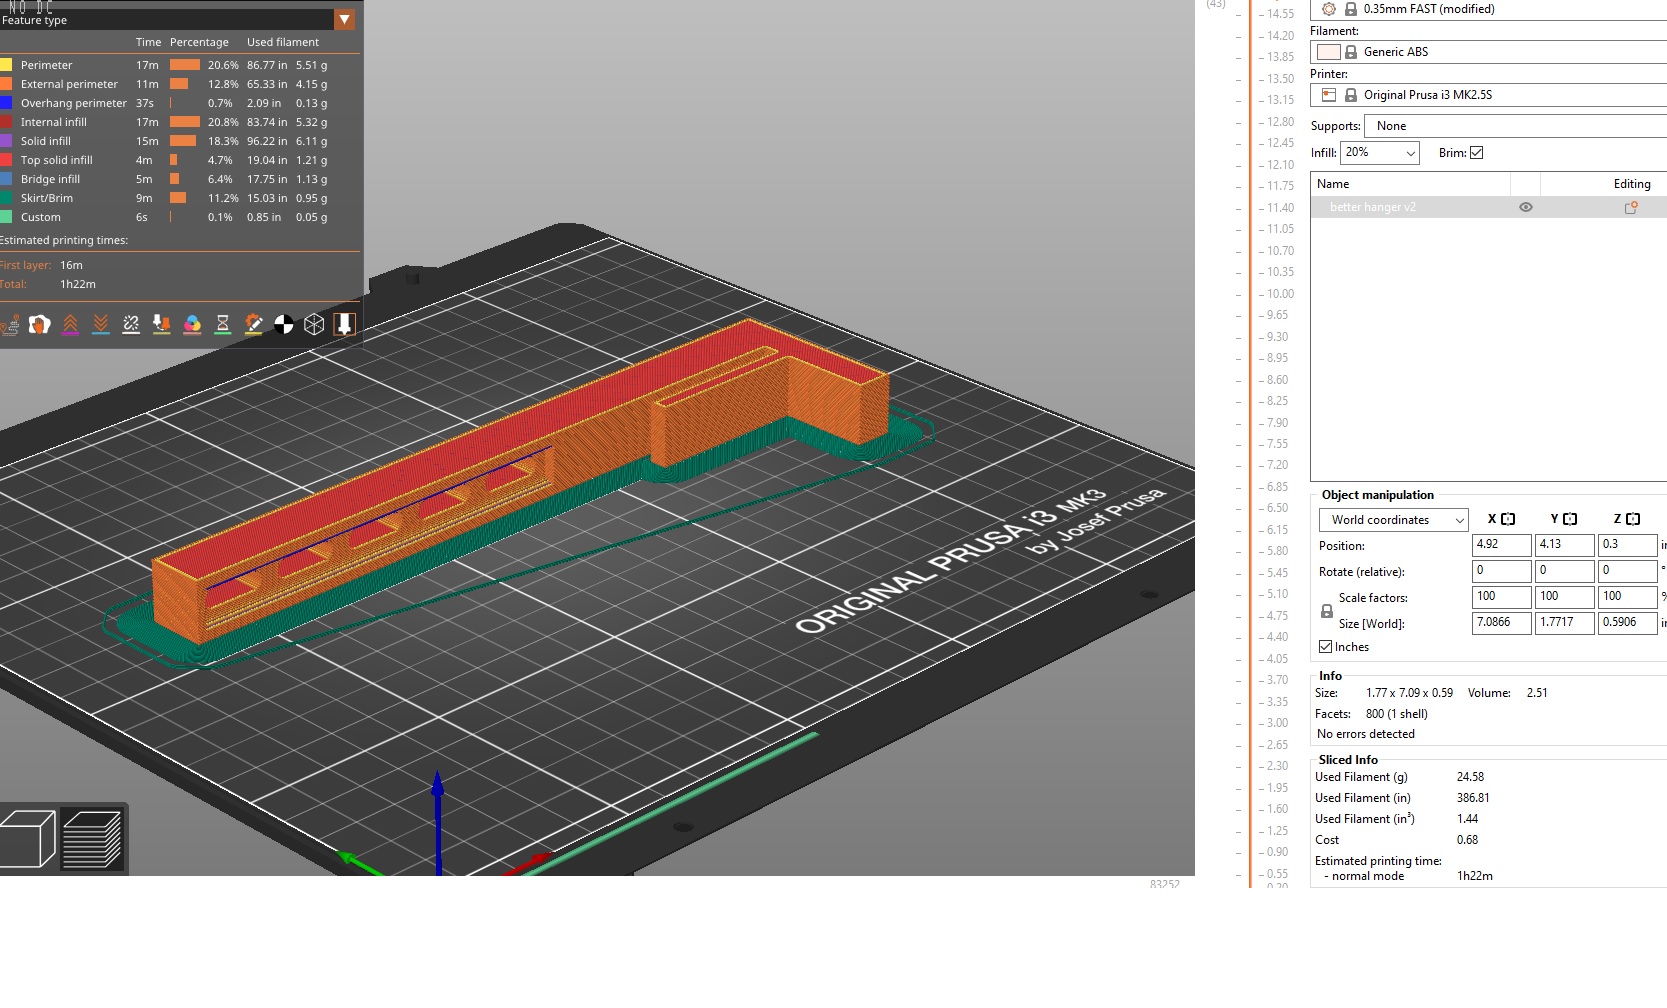
Task: Click the hourglass pauses icon
Action: click(223, 324)
